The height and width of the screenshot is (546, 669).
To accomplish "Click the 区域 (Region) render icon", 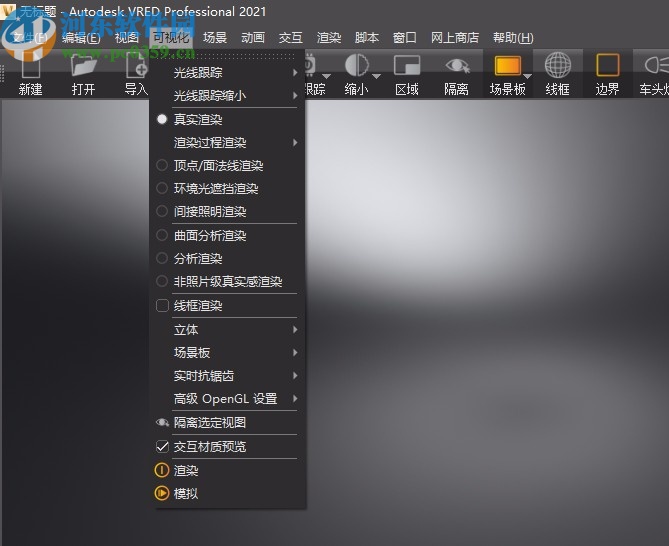I will pos(407,66).
